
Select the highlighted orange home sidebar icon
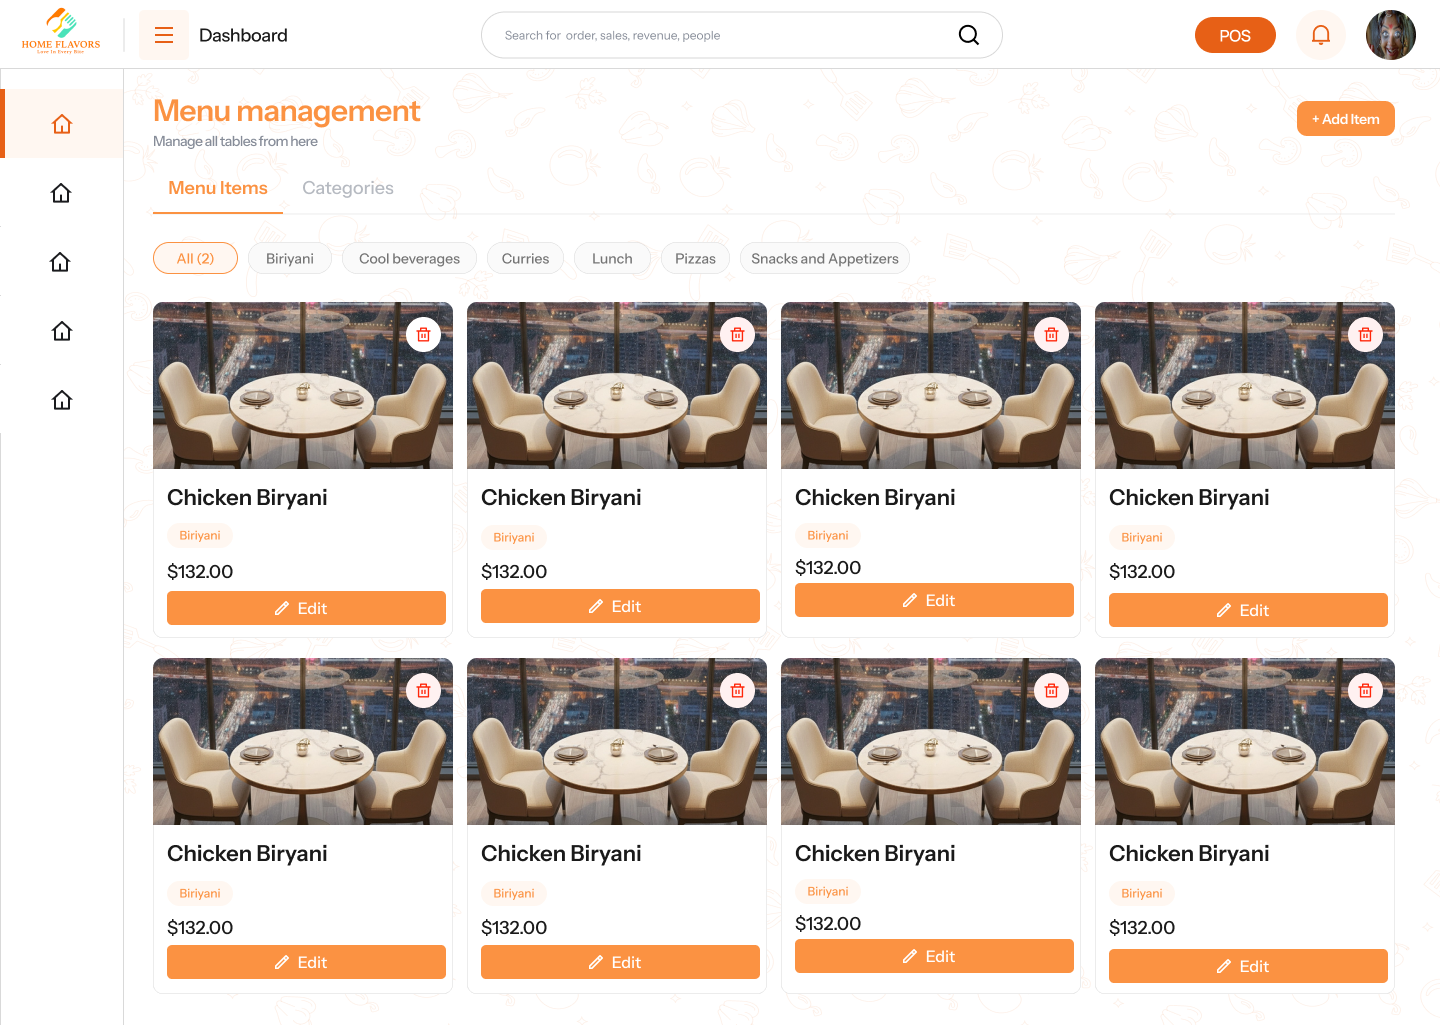click(62, 124)
